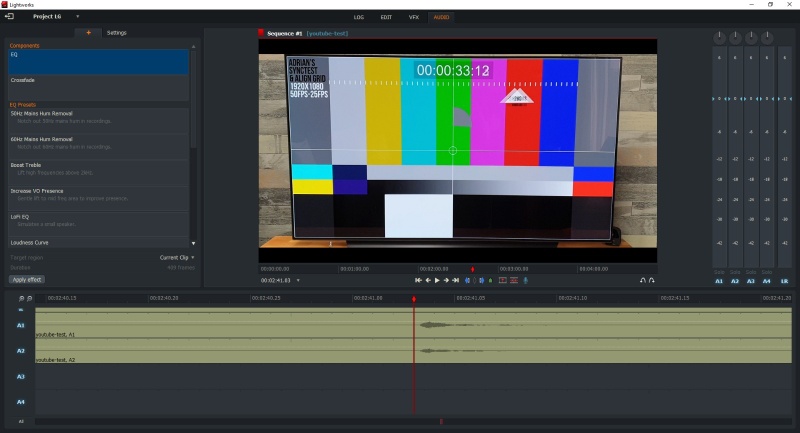Toggle Solo on mixer channel A3

click(x=750, y=271)
